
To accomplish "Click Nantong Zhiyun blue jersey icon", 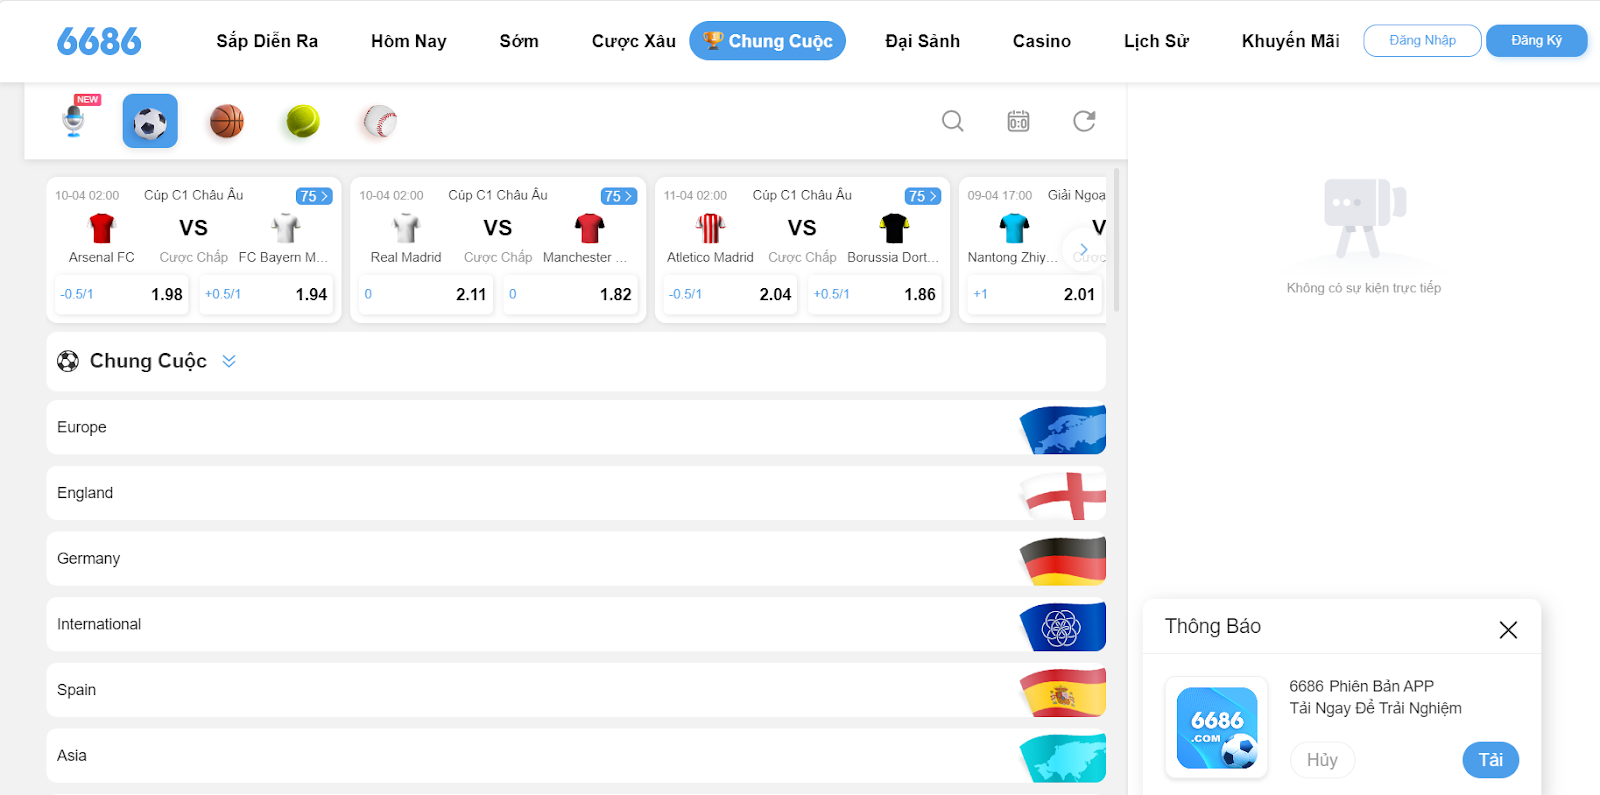I will [1014, 228].
